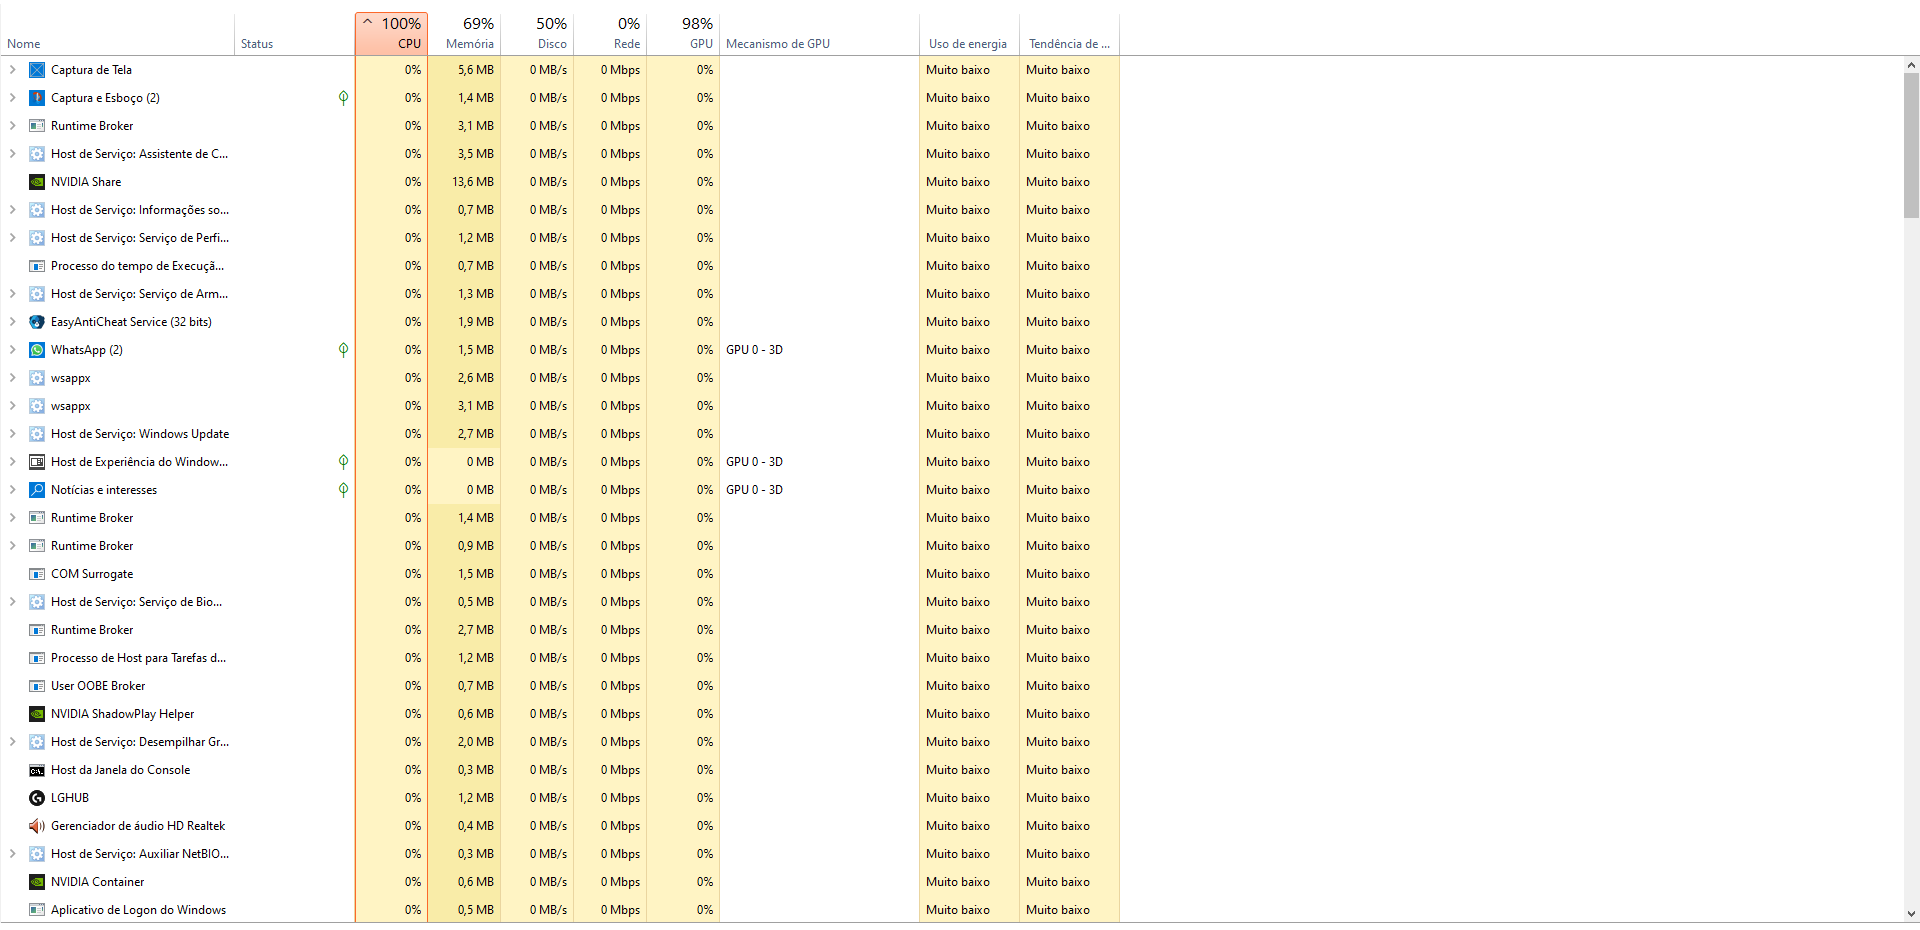The image size is (1920, 930).
Task: Expand the Notícias e interesses group
Action: point(12,490)
